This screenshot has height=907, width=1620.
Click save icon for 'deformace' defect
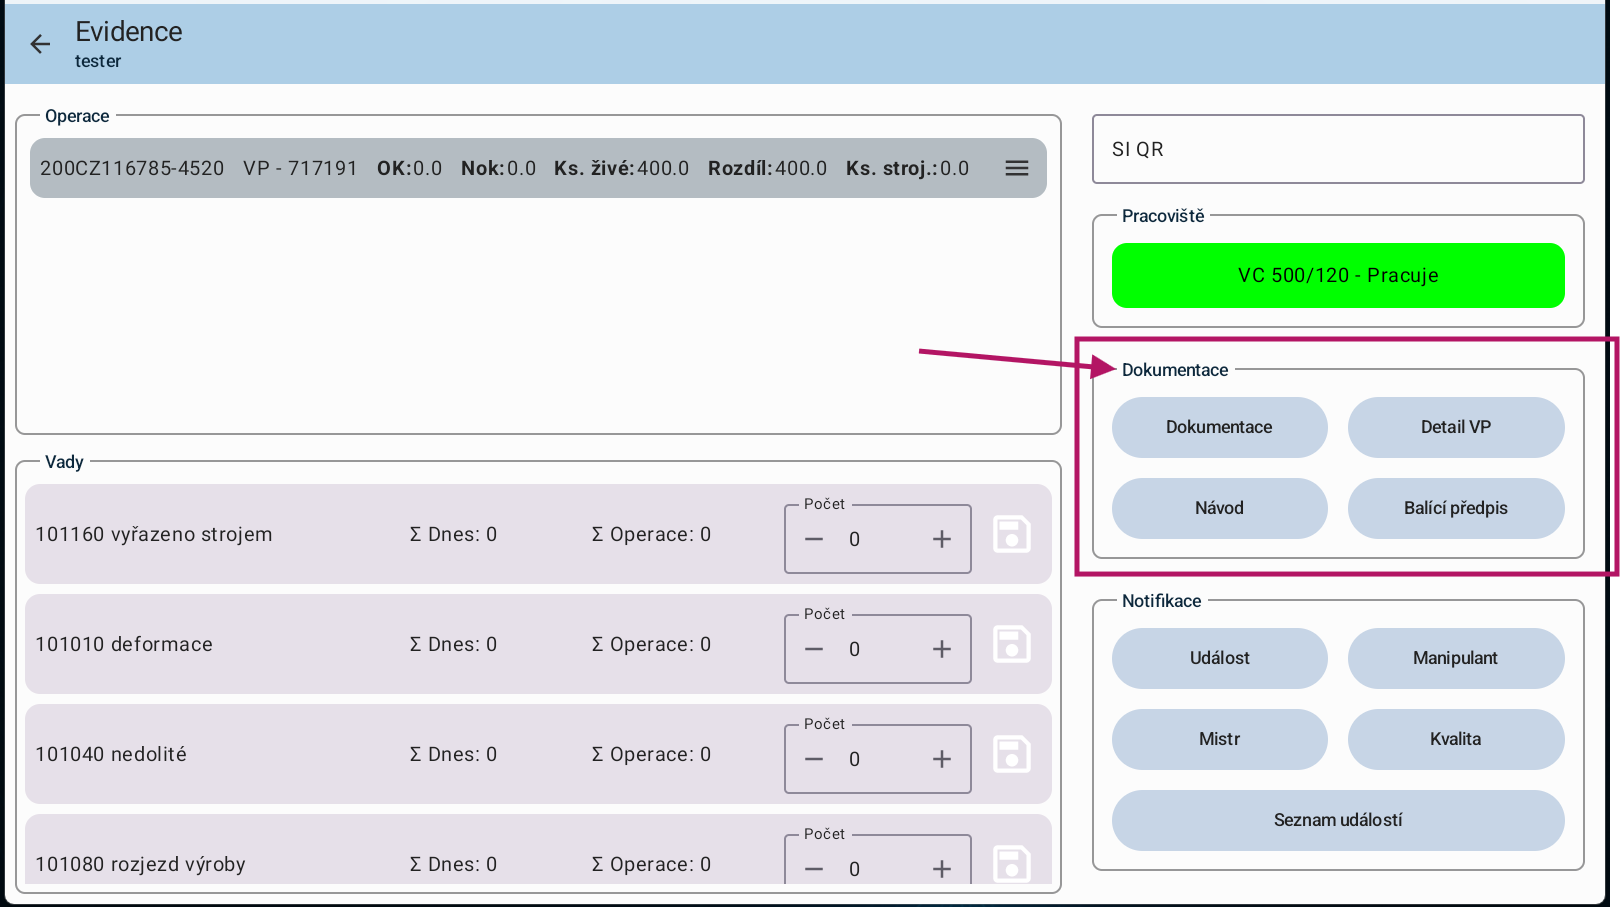1011,645
